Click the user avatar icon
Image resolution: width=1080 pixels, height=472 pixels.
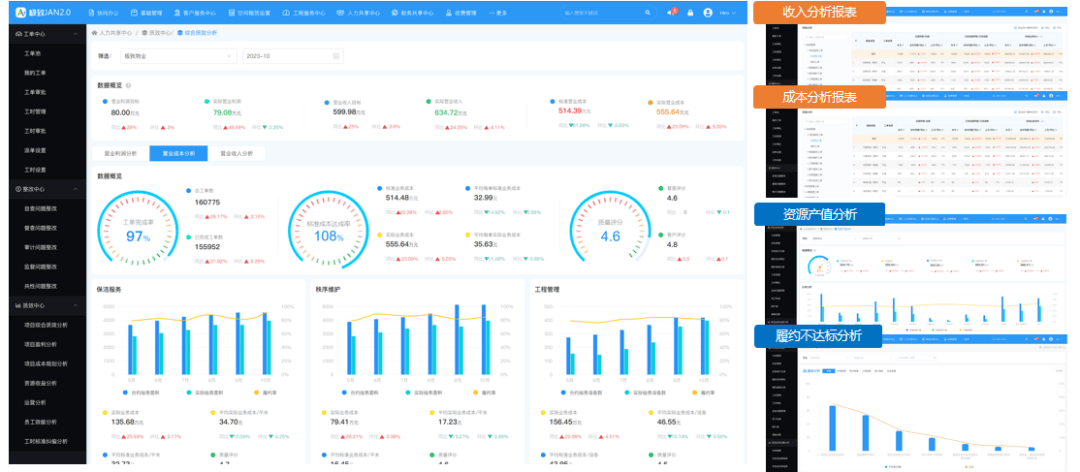pyautogui.click(x=708, y=13)
